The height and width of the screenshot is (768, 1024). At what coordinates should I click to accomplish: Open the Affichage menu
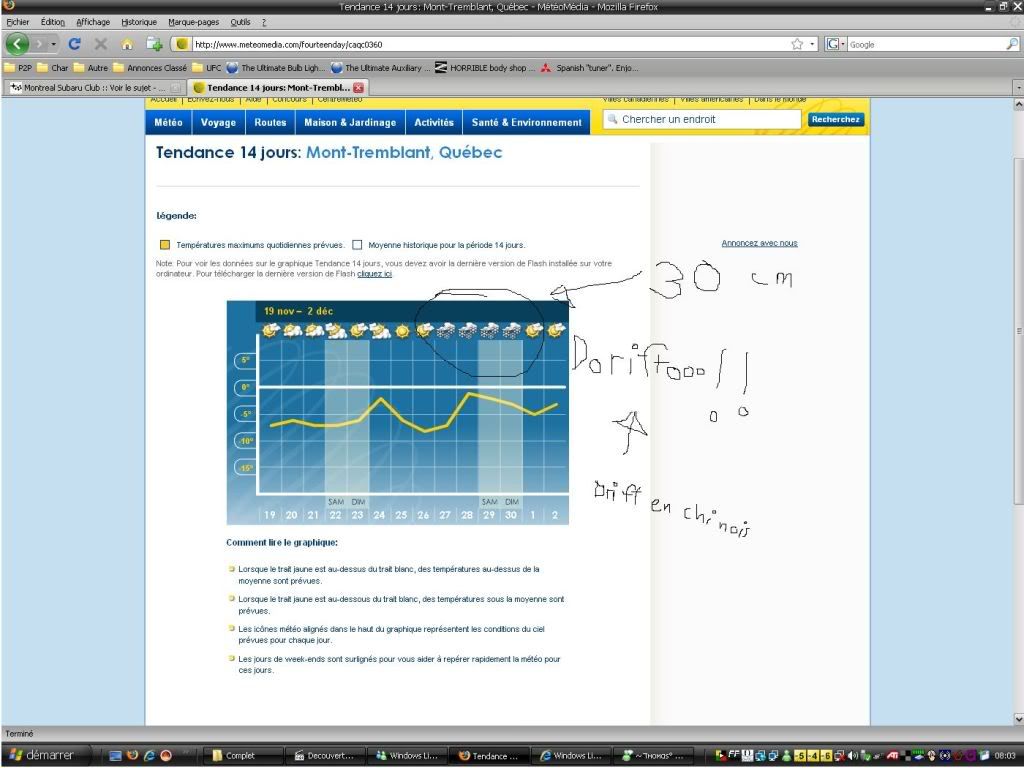(93, 22)
